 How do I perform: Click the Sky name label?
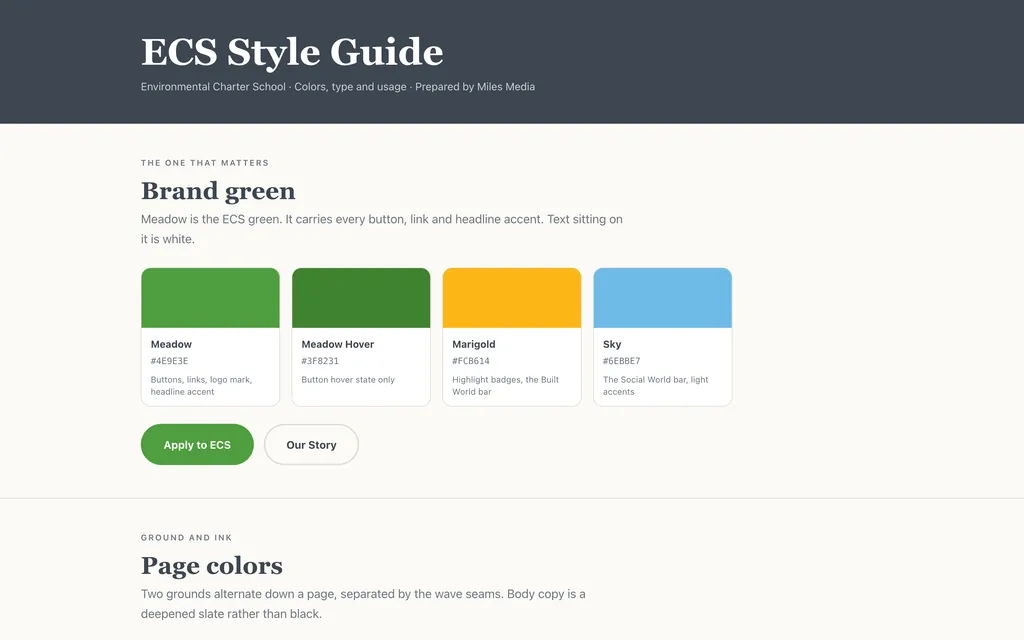612,344
